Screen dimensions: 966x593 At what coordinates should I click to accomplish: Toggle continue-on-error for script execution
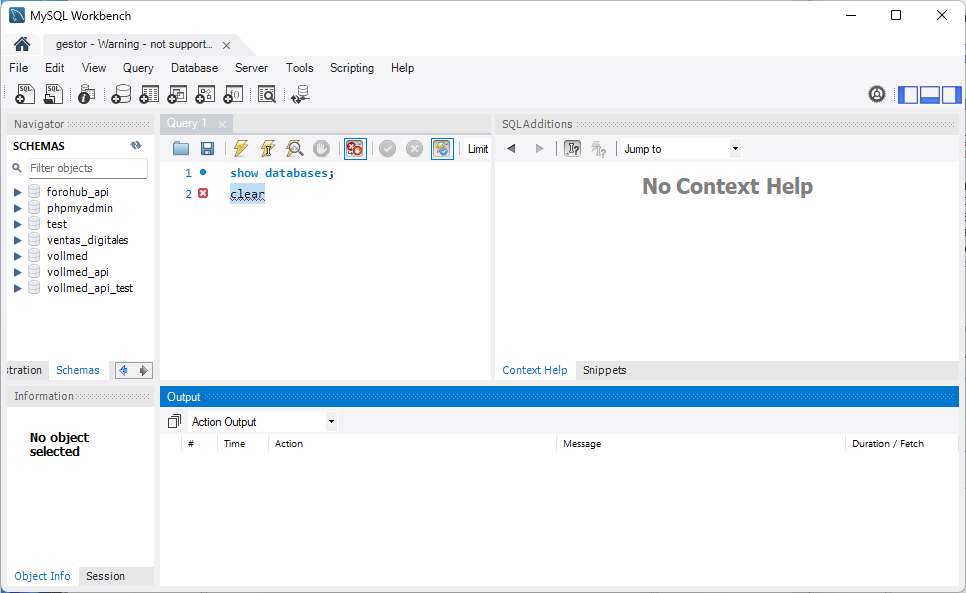pyautogui.click(x=355, y=148)
